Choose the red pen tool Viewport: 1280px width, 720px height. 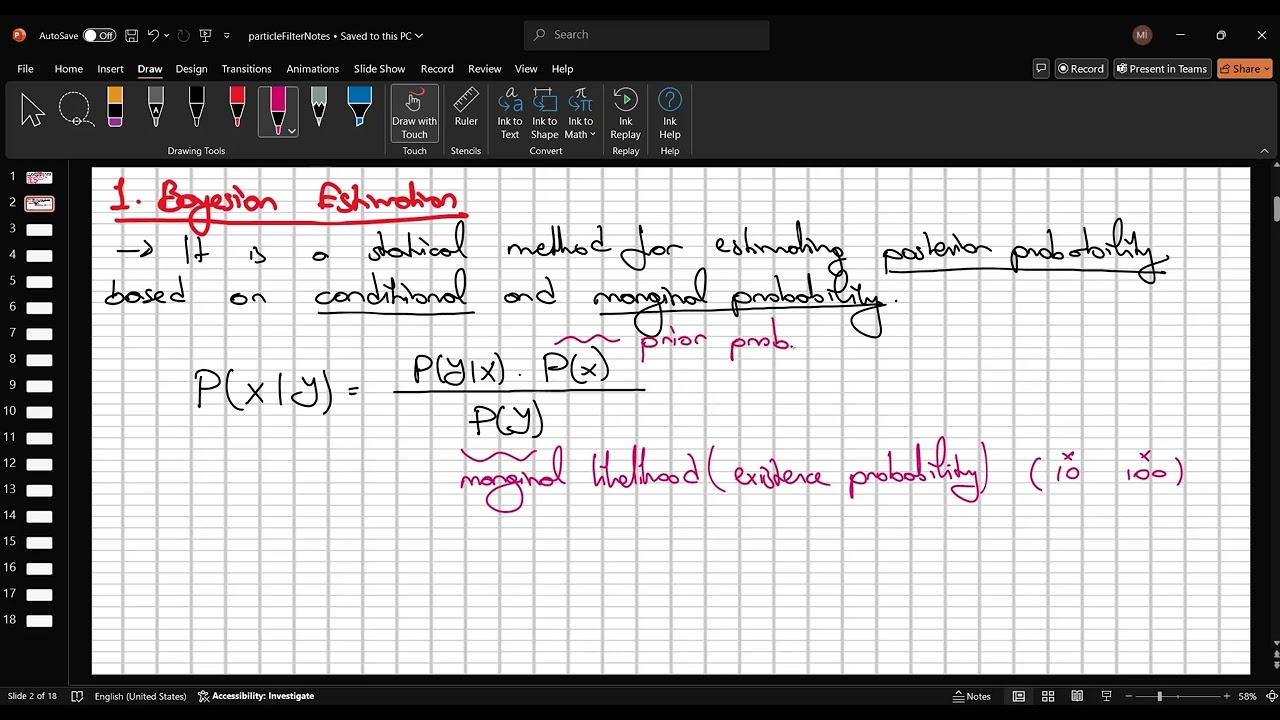tap(237, 108)
